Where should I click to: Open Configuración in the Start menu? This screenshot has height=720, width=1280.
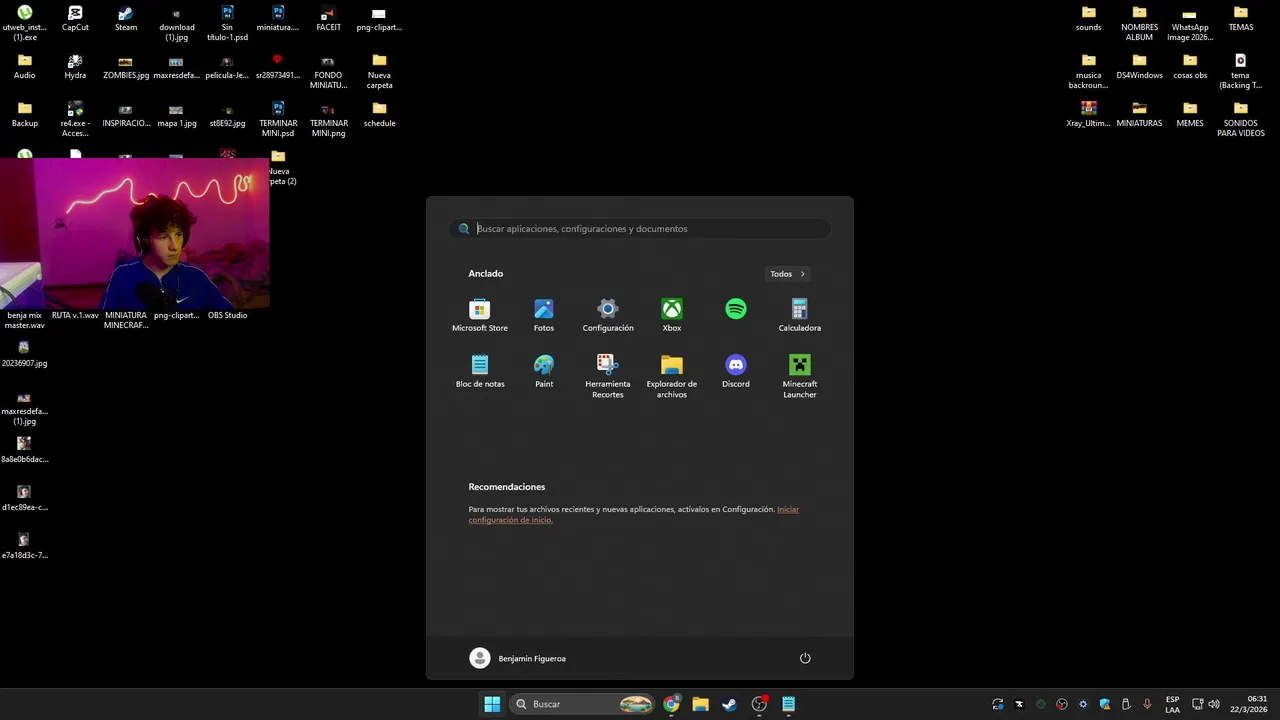point(608,315)
